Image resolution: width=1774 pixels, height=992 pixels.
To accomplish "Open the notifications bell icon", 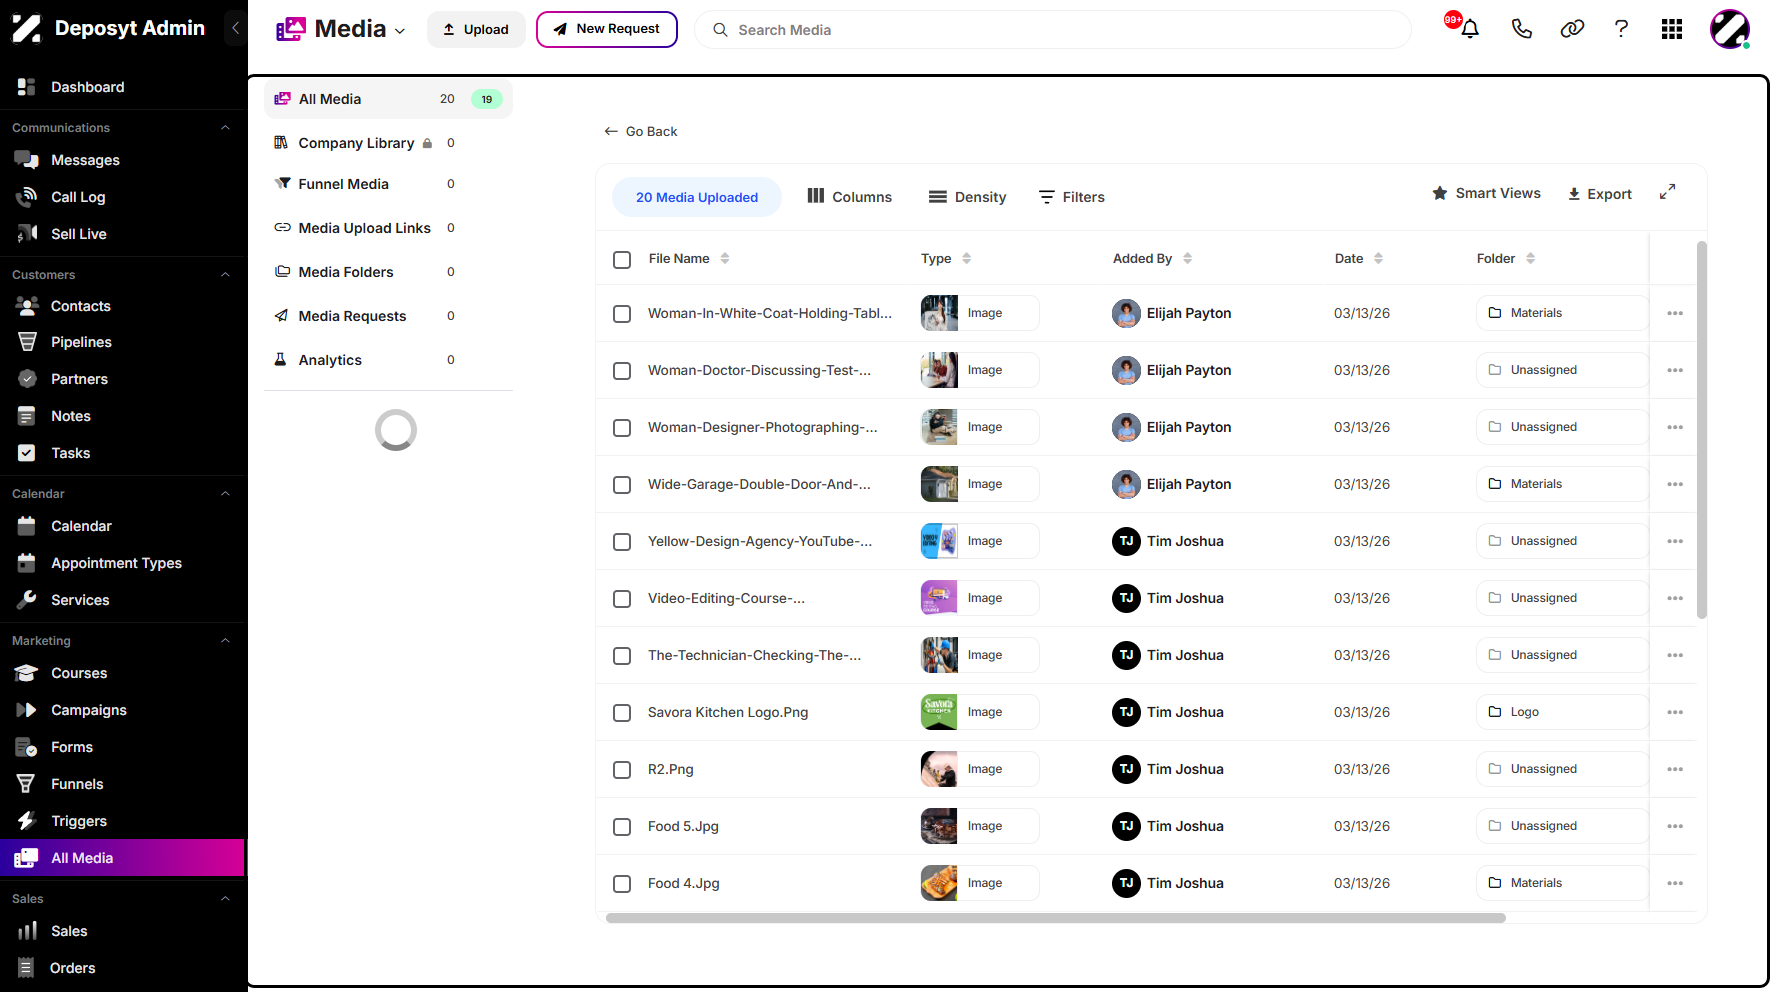I will pos(1469,29).
